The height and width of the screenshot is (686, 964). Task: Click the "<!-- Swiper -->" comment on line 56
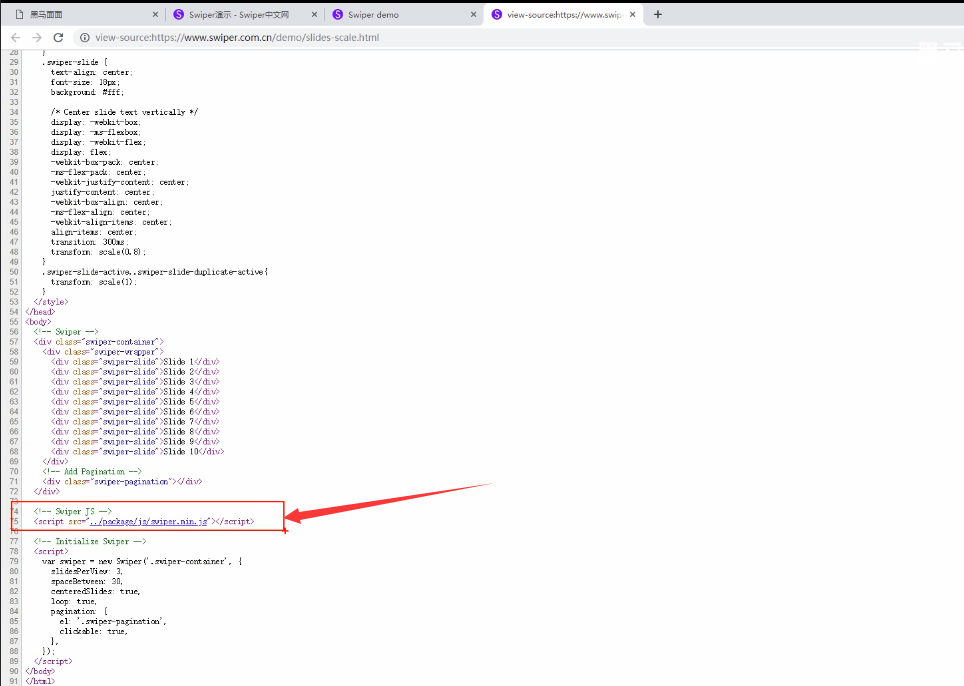coord(66,332)
